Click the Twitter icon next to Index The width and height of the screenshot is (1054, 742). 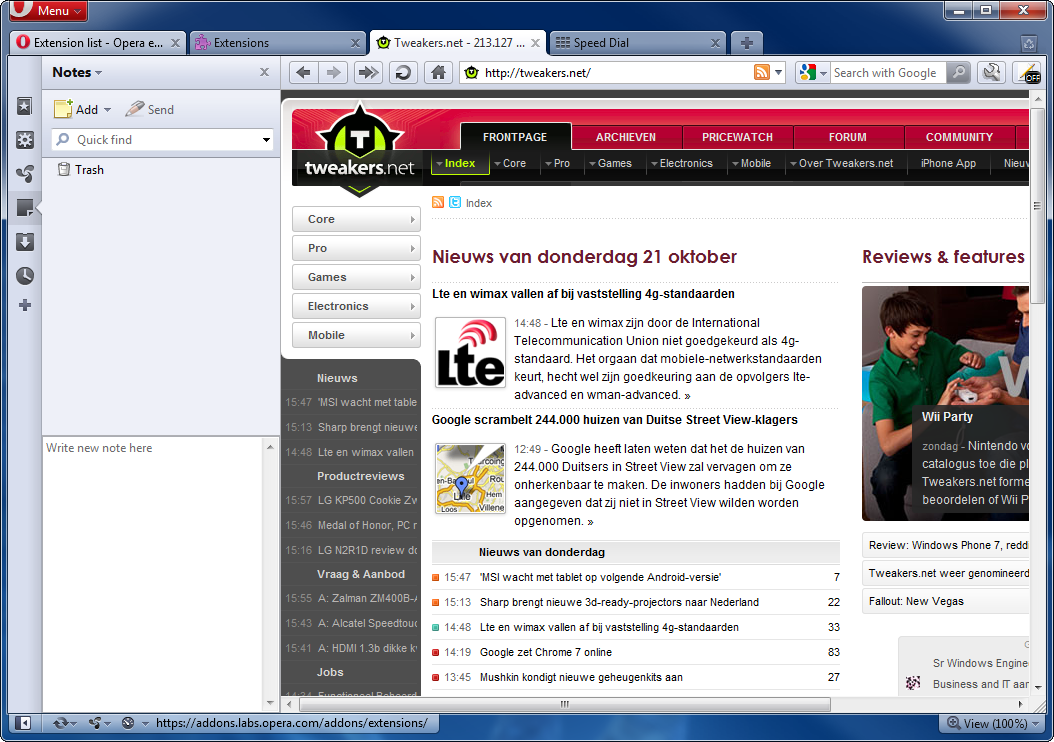point(455,202)
